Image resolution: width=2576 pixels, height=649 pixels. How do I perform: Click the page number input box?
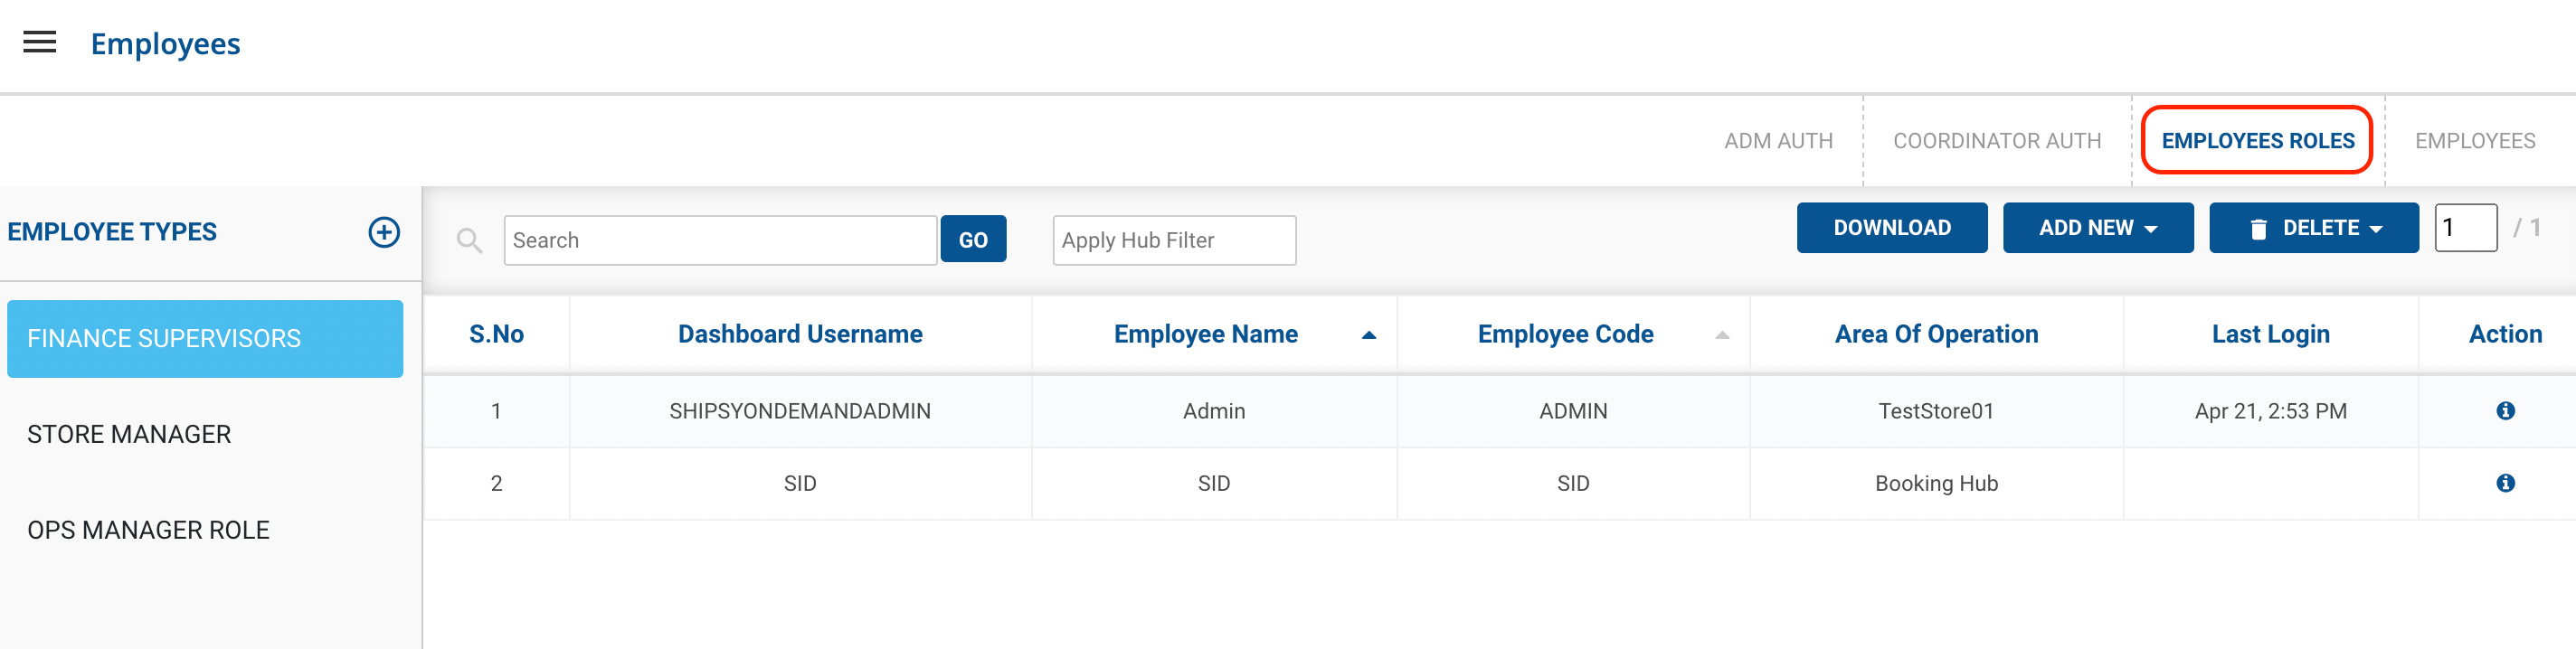pyautogui.click(x=2464, y=228)
